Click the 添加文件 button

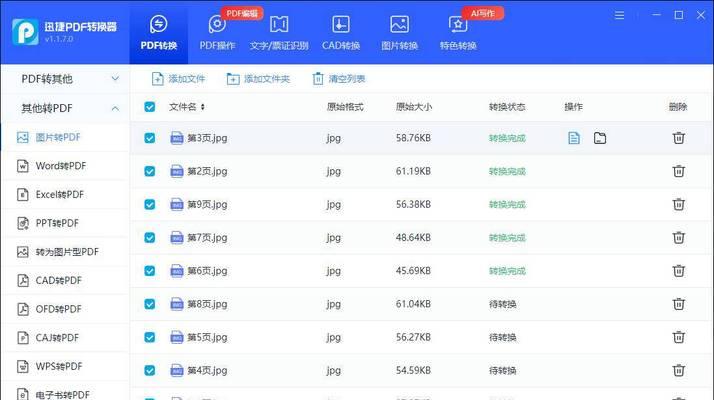178,79
